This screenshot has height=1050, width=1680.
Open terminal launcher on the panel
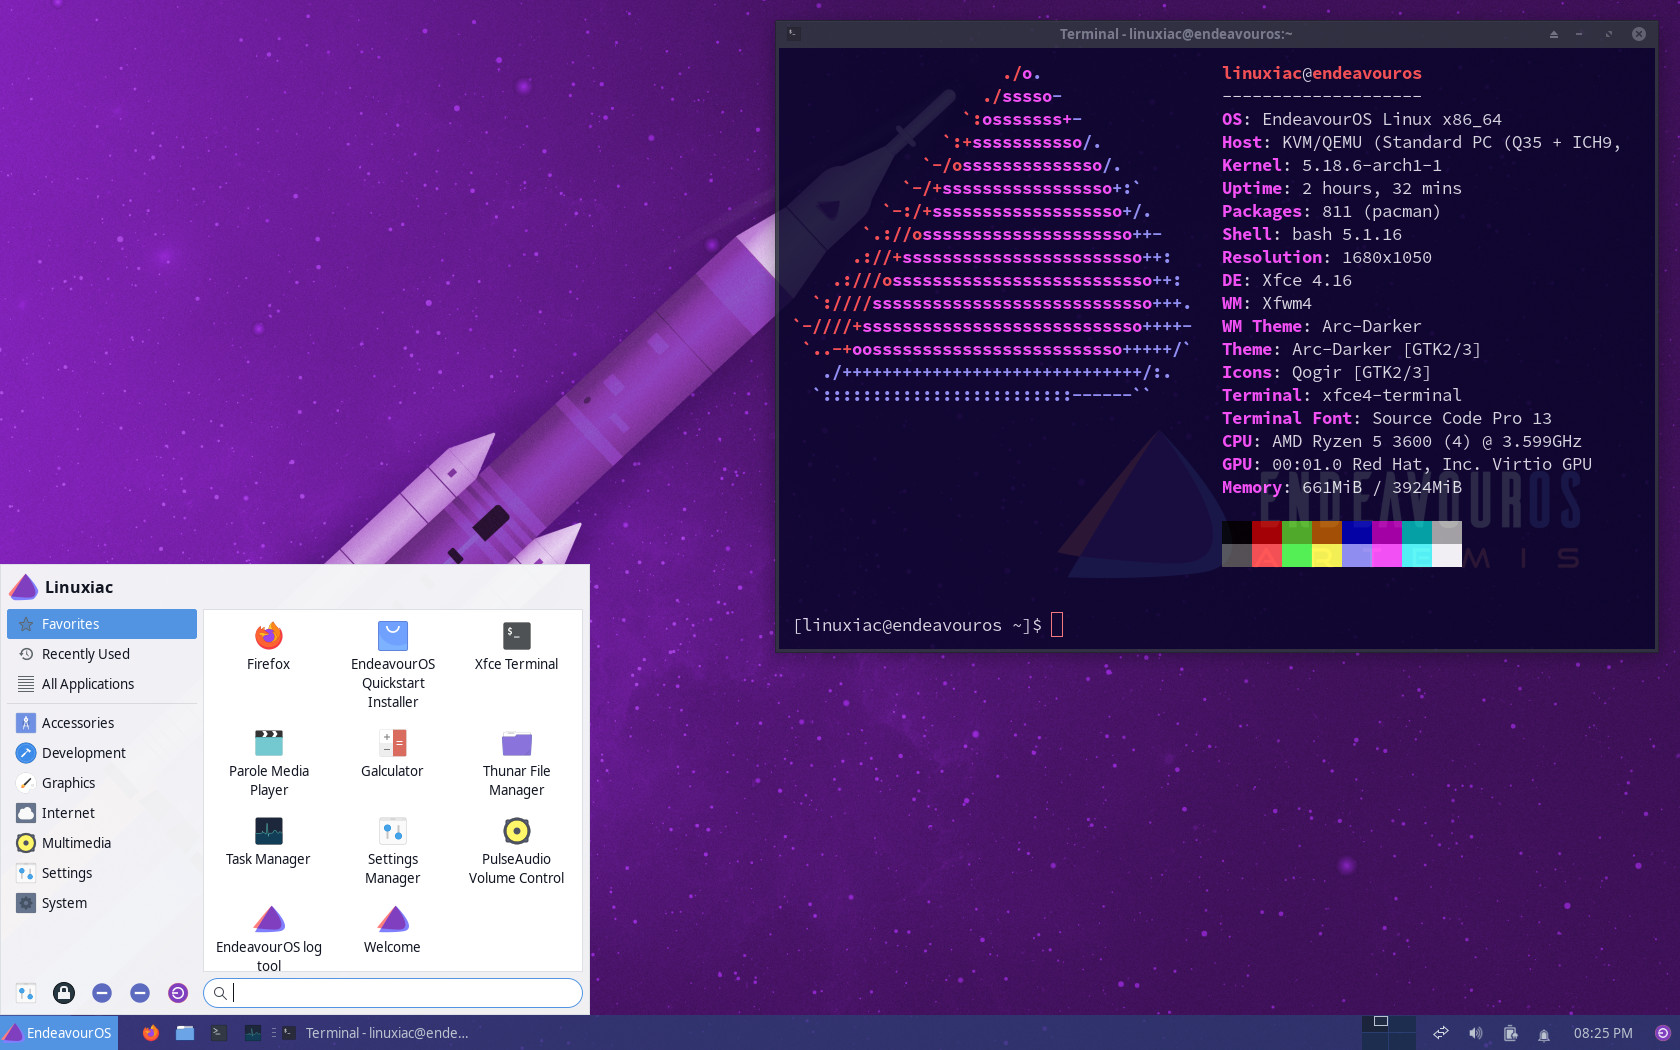pos(219,1033)
